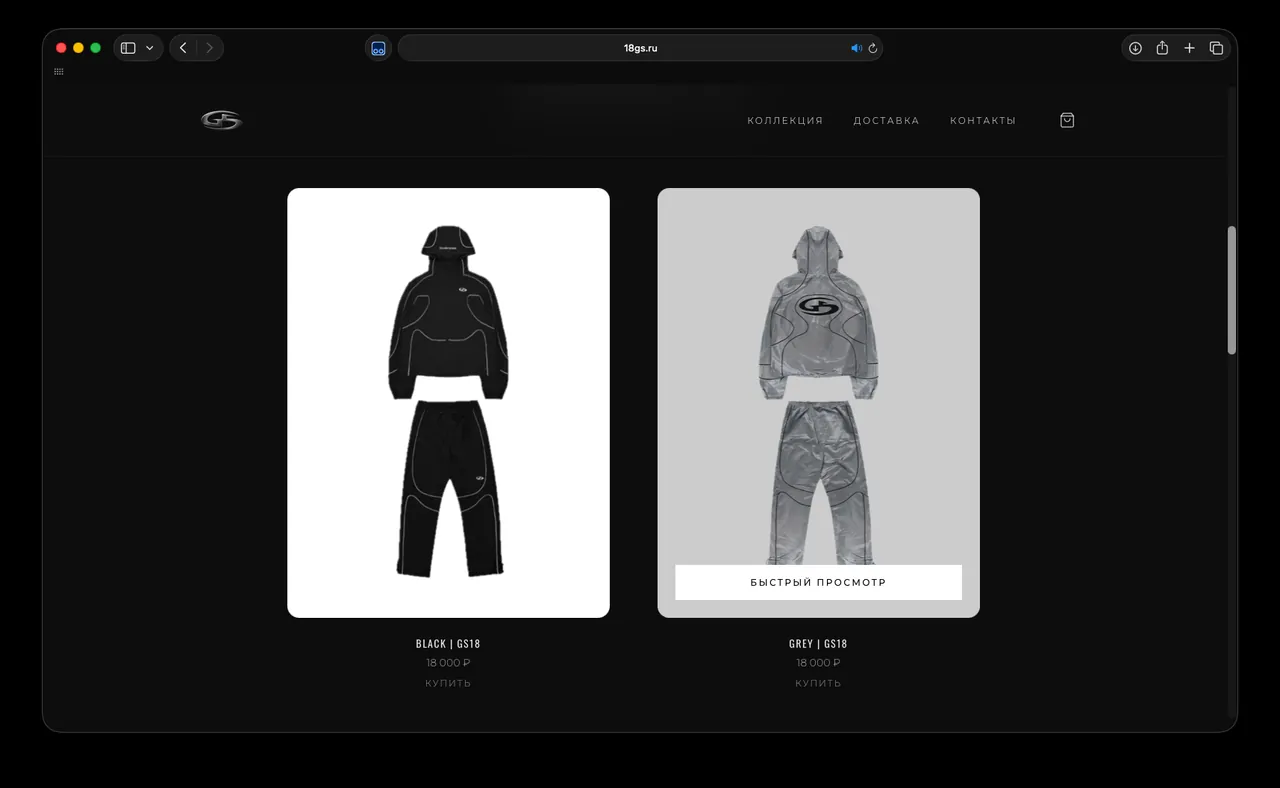The width and height of the screenshot is (1280, 788).
Task: Reload the page with refresh icon
Action: [873, 48]
